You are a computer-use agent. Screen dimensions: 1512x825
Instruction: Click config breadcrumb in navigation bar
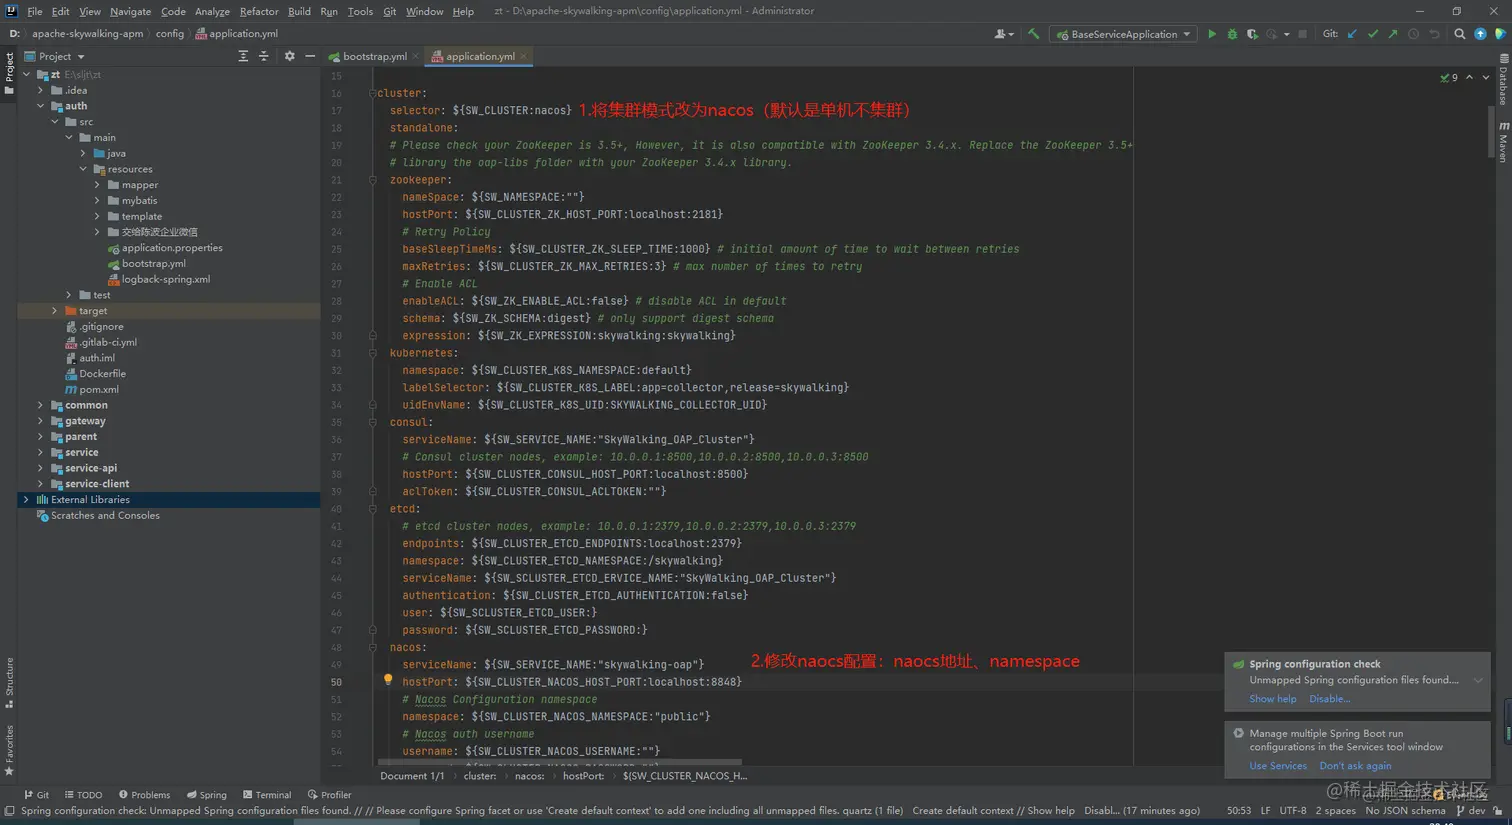[x=170, y=34]
